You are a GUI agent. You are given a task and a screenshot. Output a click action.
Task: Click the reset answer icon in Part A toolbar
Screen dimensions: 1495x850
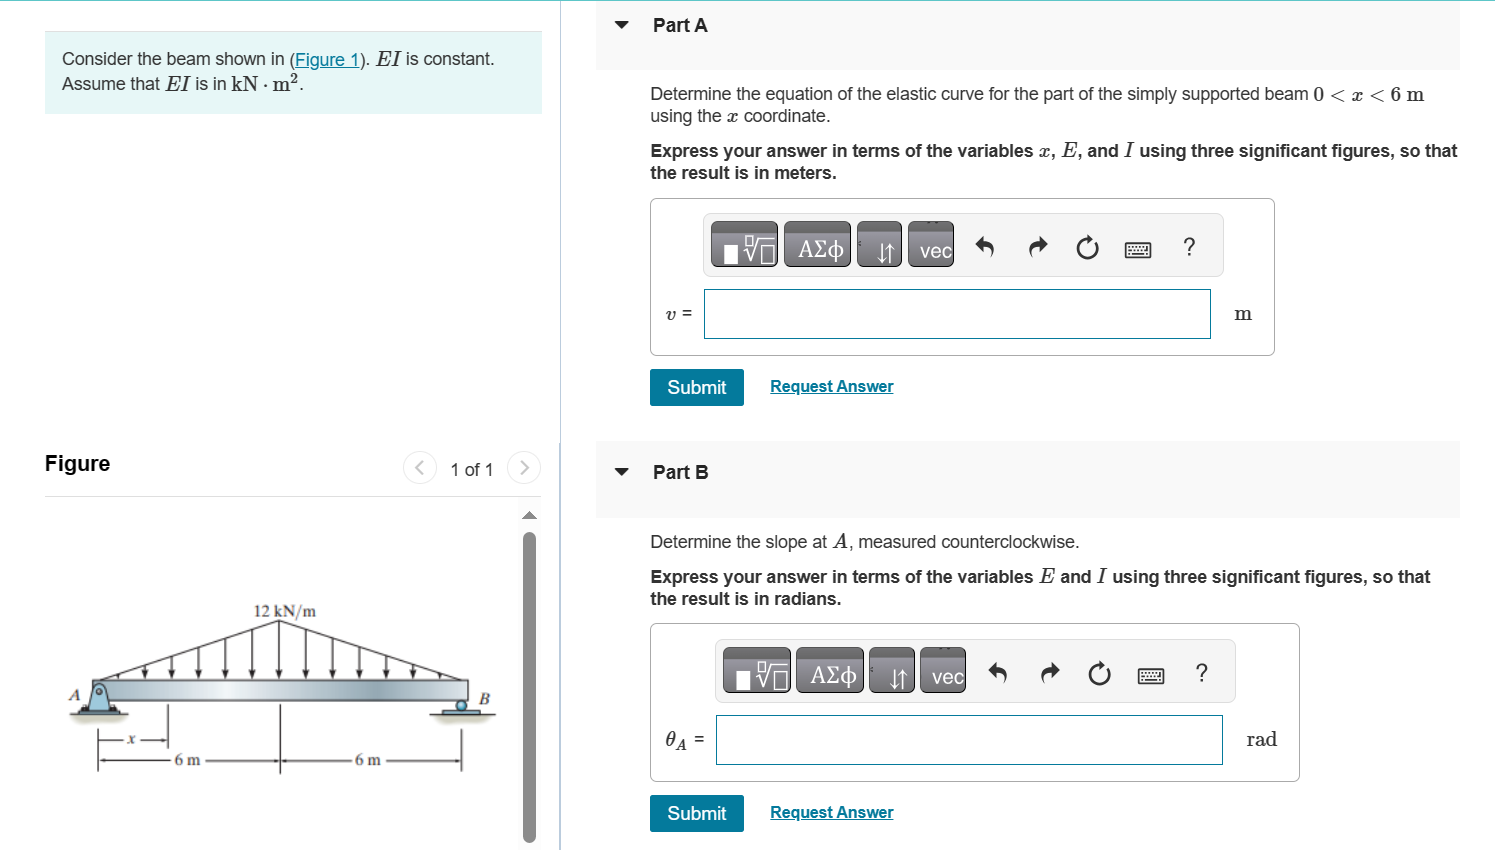tap(1087, 246)
